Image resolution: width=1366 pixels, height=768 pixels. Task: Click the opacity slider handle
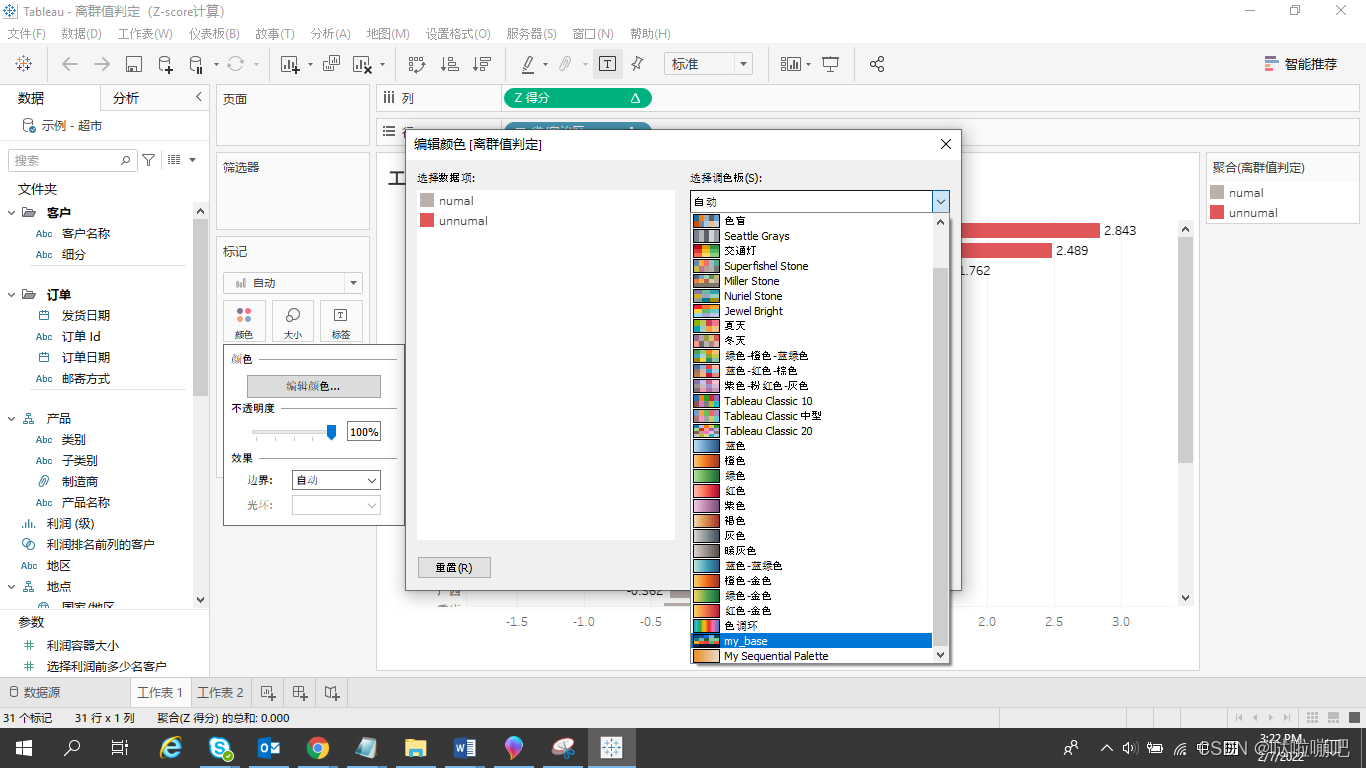[332, 432]
